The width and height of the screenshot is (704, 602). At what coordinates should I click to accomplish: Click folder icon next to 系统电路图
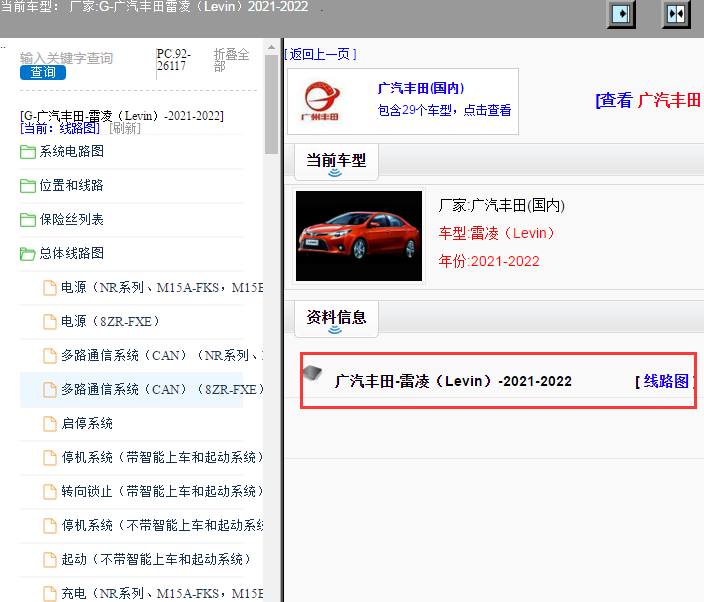[x=28, y=152]
